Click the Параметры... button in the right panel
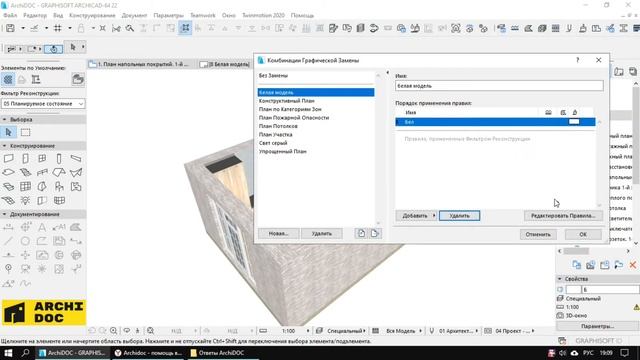The image size is (640, 360). 597,326
